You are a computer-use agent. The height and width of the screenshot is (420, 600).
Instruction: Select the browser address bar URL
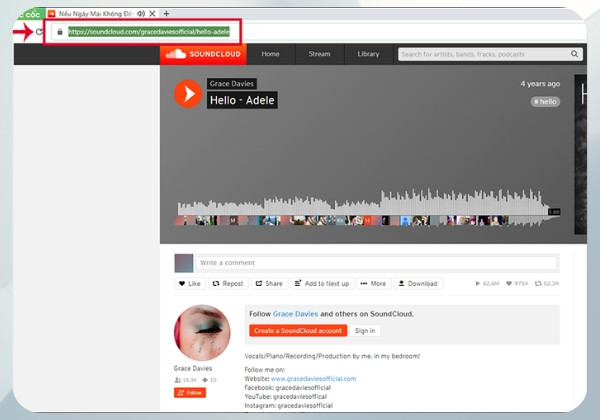tap(149, 32)
